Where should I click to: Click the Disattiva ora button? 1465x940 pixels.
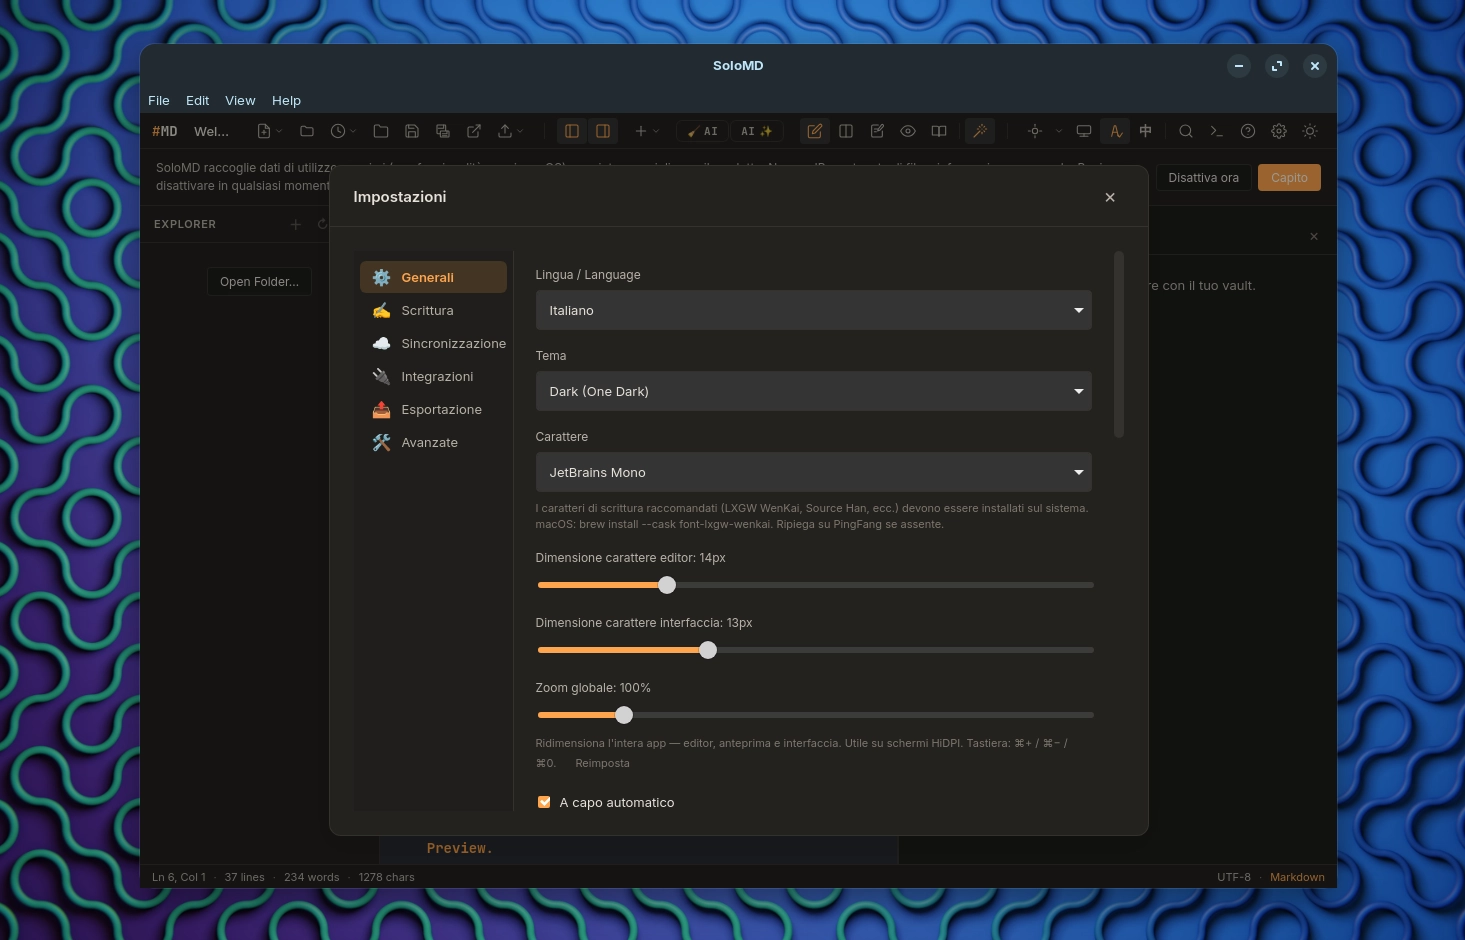(1203, 177)
